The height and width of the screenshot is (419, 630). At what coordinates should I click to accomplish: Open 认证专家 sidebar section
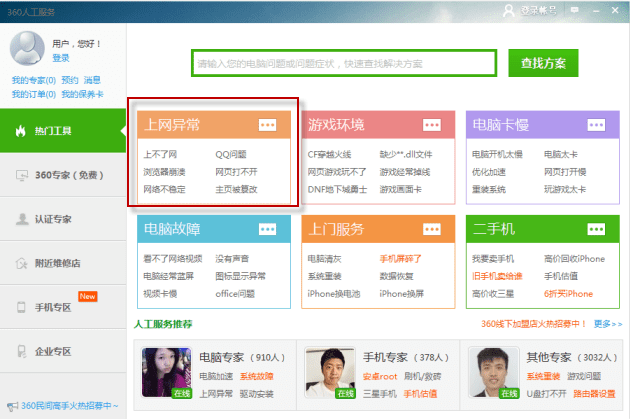(63, 219)
